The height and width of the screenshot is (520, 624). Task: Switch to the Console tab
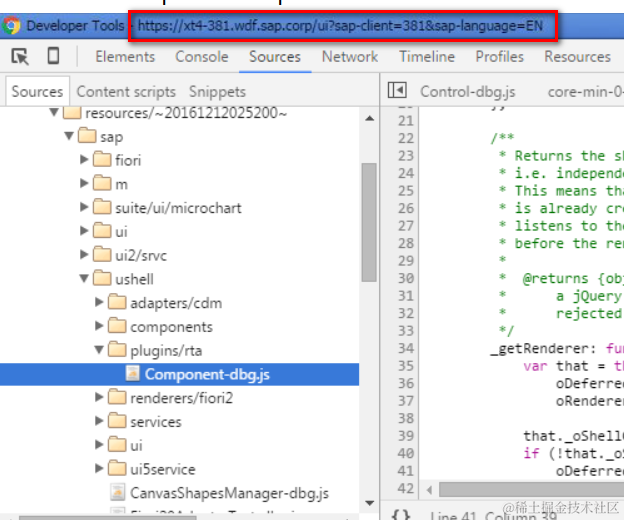pyautogui.click(x=202, y=56)
